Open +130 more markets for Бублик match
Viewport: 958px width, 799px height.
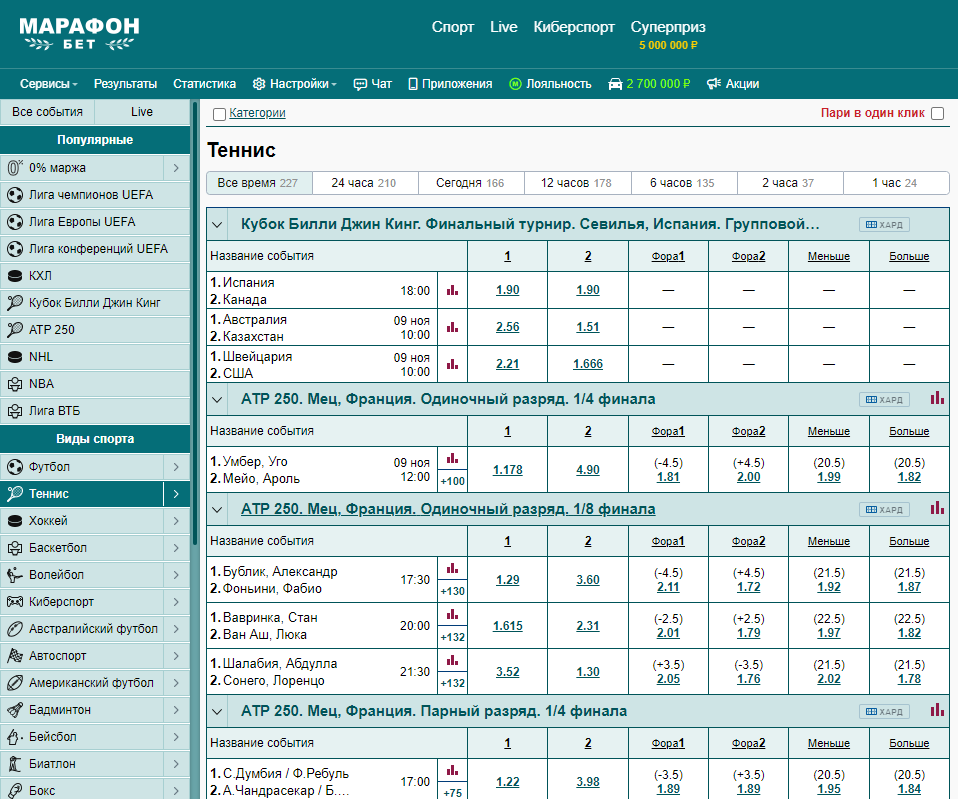point(452,591)
